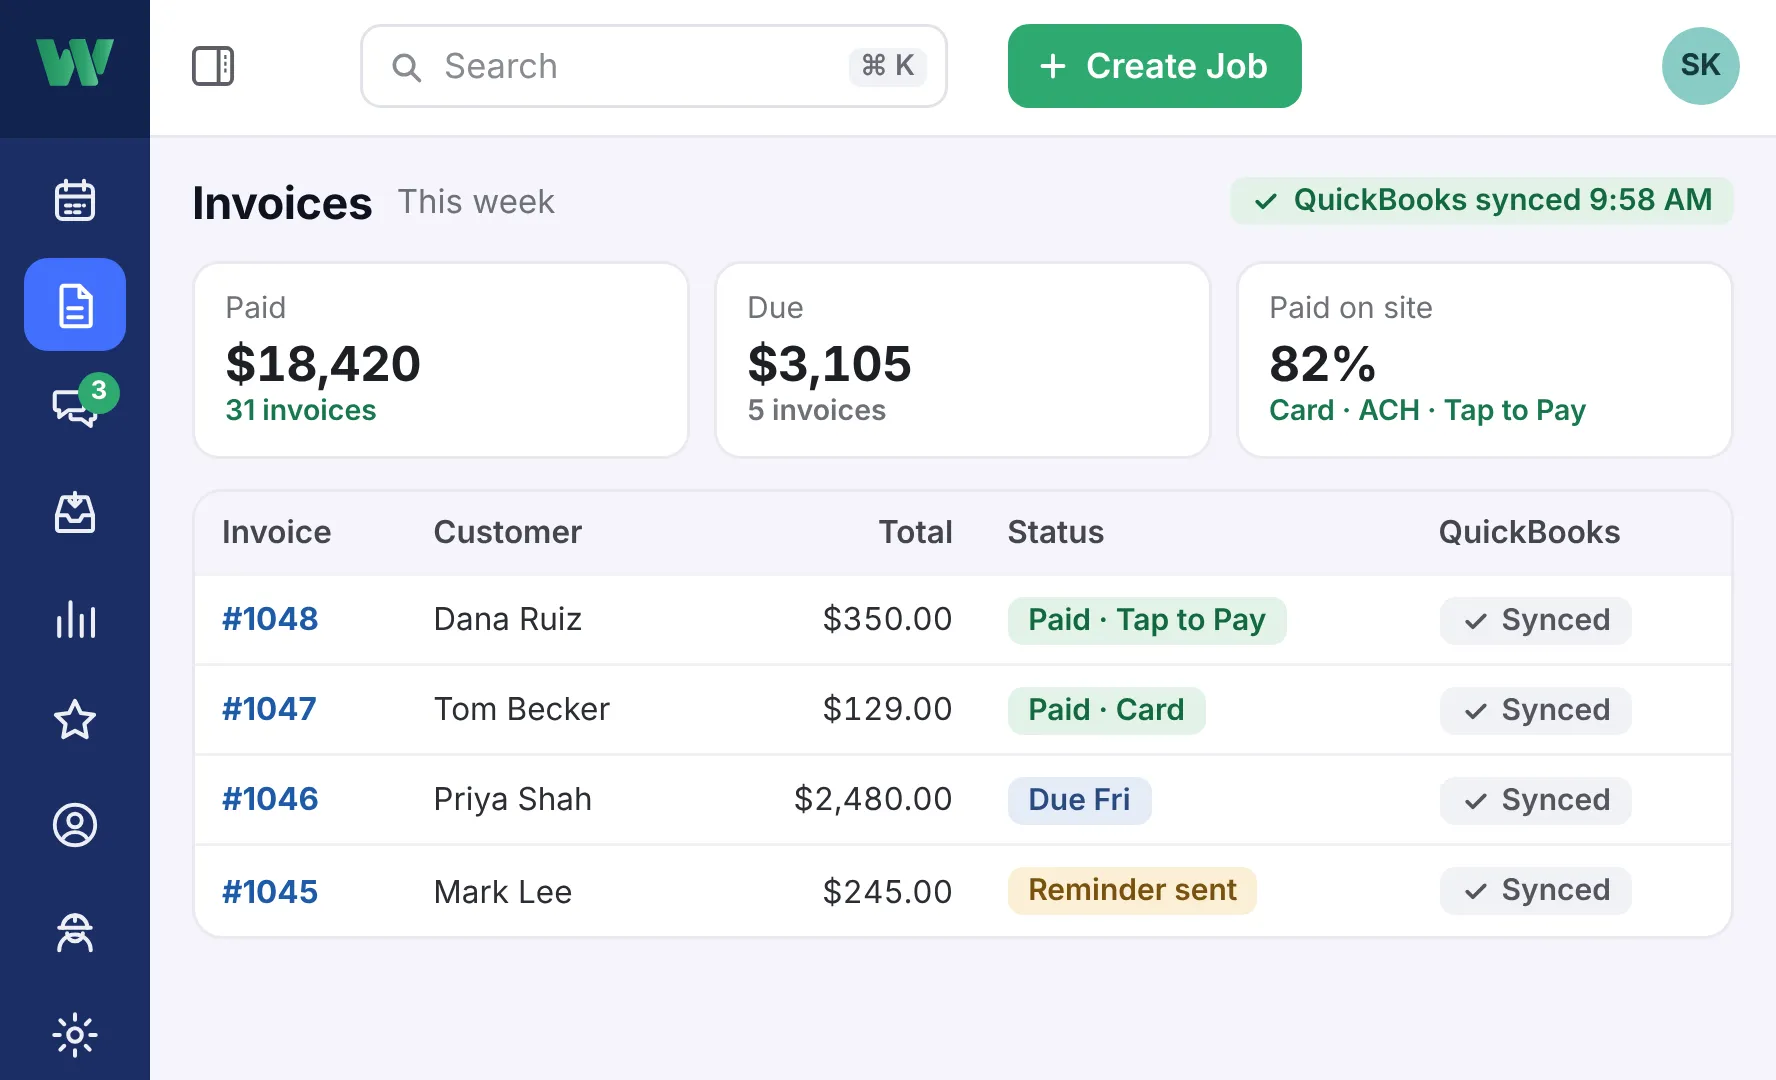Click the Total column header
The width and height of the screenshot is (1776, 1080).
tap(915, 532)
